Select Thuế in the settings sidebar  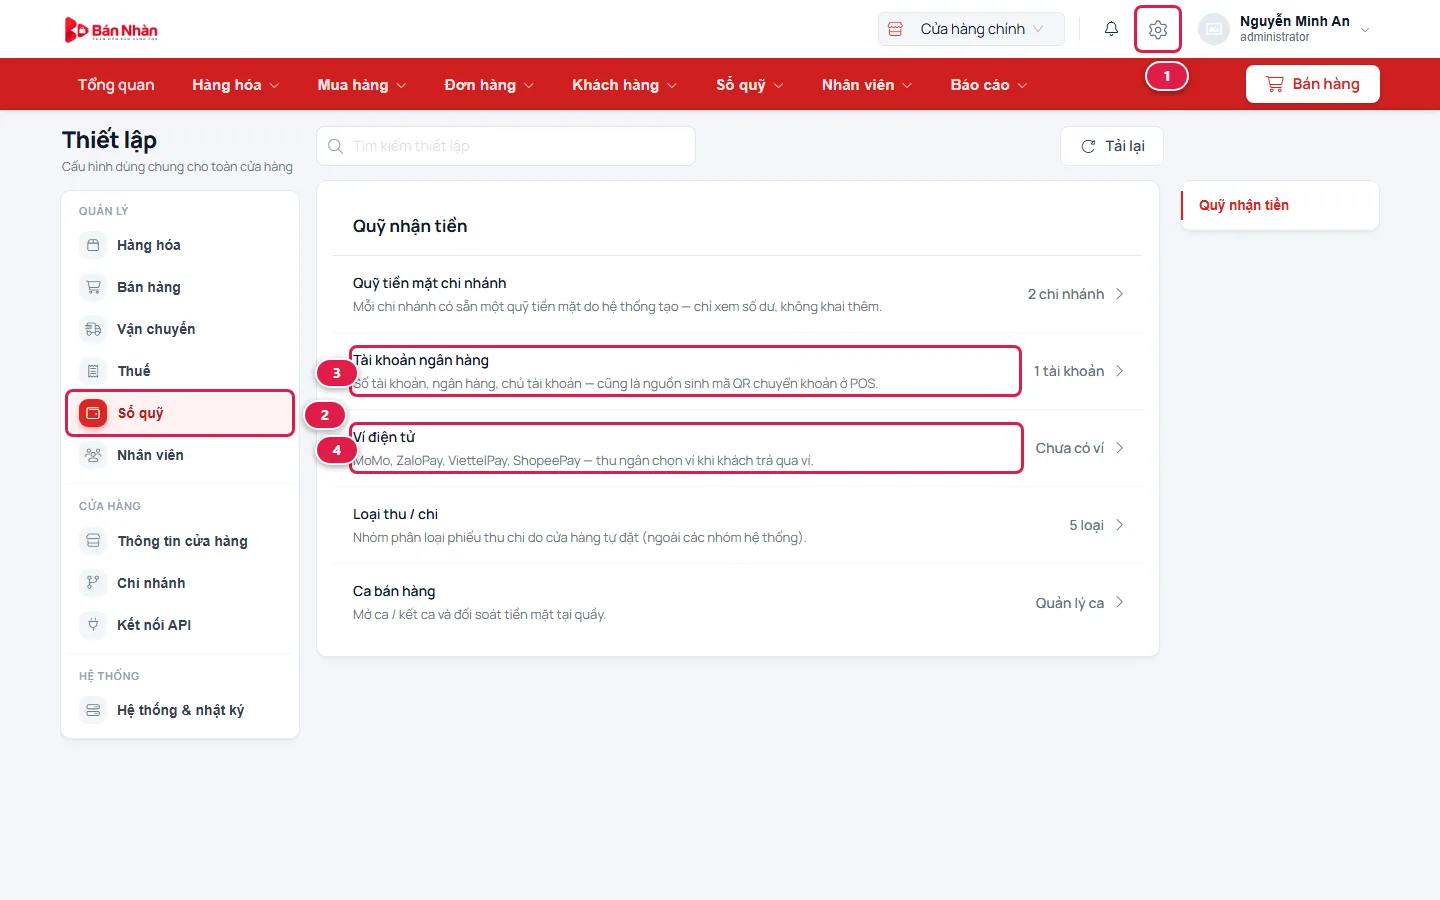(x=180, y=371)
